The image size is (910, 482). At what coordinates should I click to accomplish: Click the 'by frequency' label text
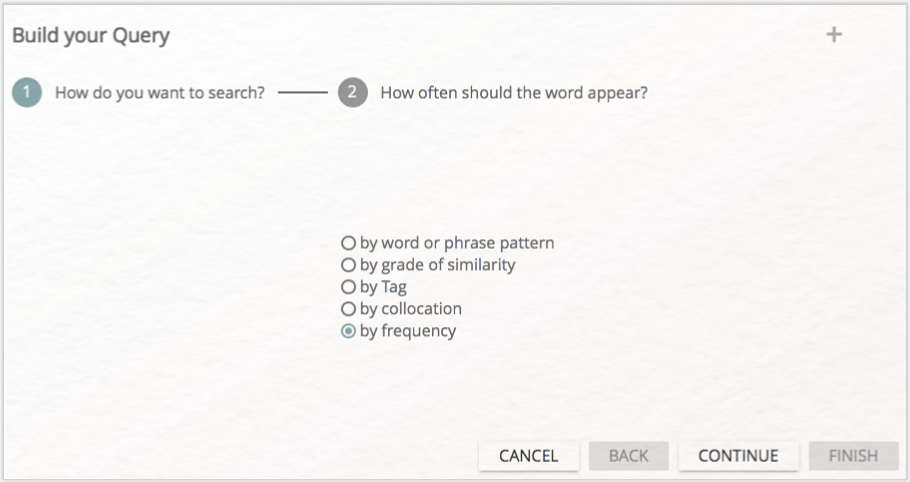tap(408, 331)
